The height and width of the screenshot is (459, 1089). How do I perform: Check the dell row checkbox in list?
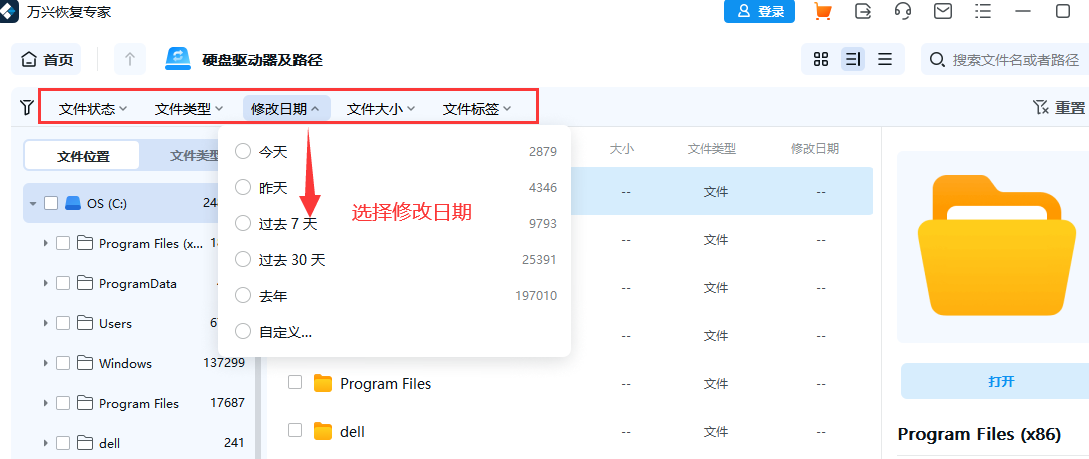click(295, 431)
